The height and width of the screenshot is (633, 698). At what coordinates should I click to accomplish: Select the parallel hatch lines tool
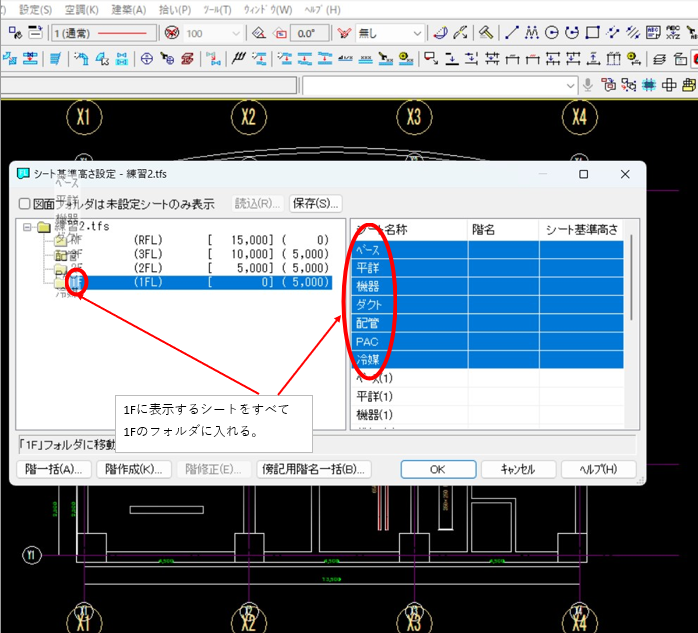point(633,32)
